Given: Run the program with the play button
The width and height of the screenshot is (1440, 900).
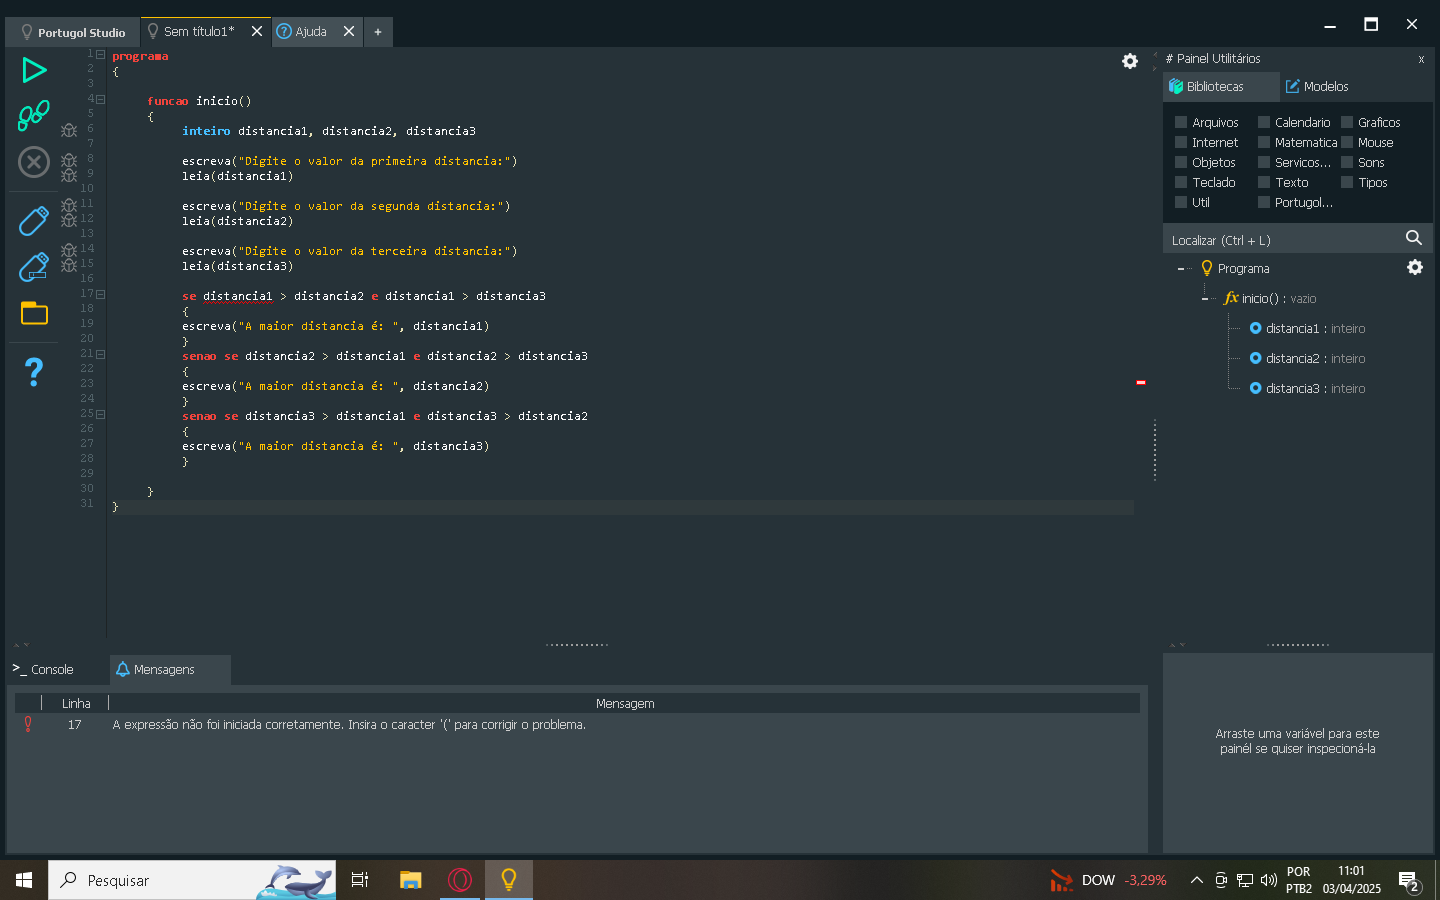Looking at the screenshot, I should 34,70.
